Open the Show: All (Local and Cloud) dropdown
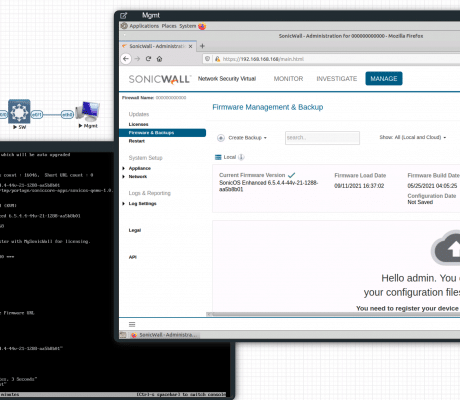Viewport: 460px width, 400px height. pyautogui.click(x=413, y=137)
